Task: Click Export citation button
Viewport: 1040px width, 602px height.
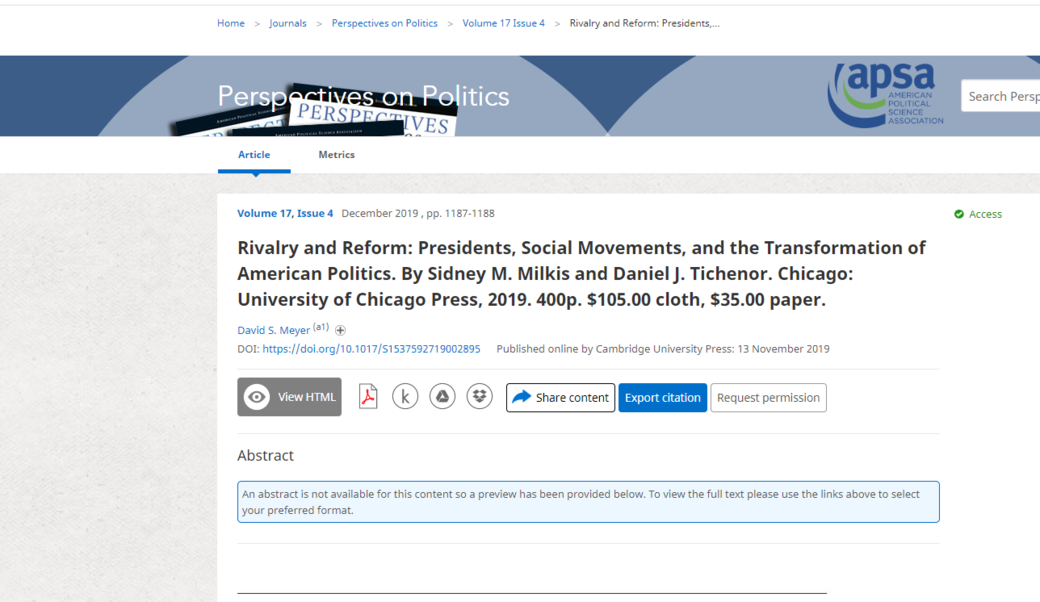Action: point(662,397)
